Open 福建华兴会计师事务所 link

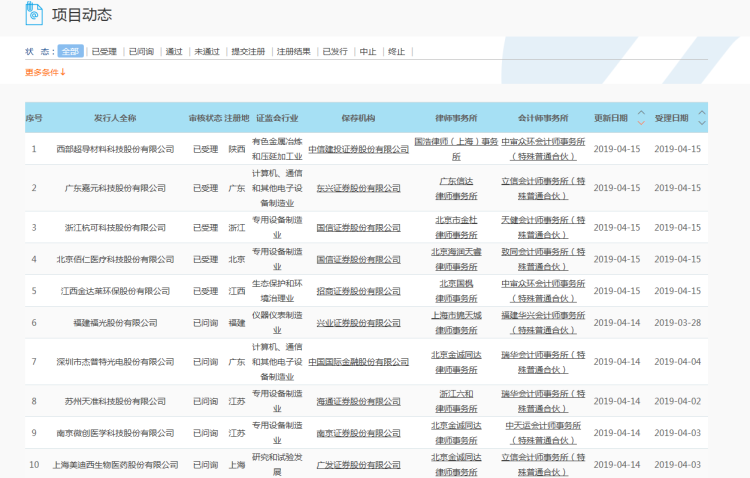coord(543,322)
